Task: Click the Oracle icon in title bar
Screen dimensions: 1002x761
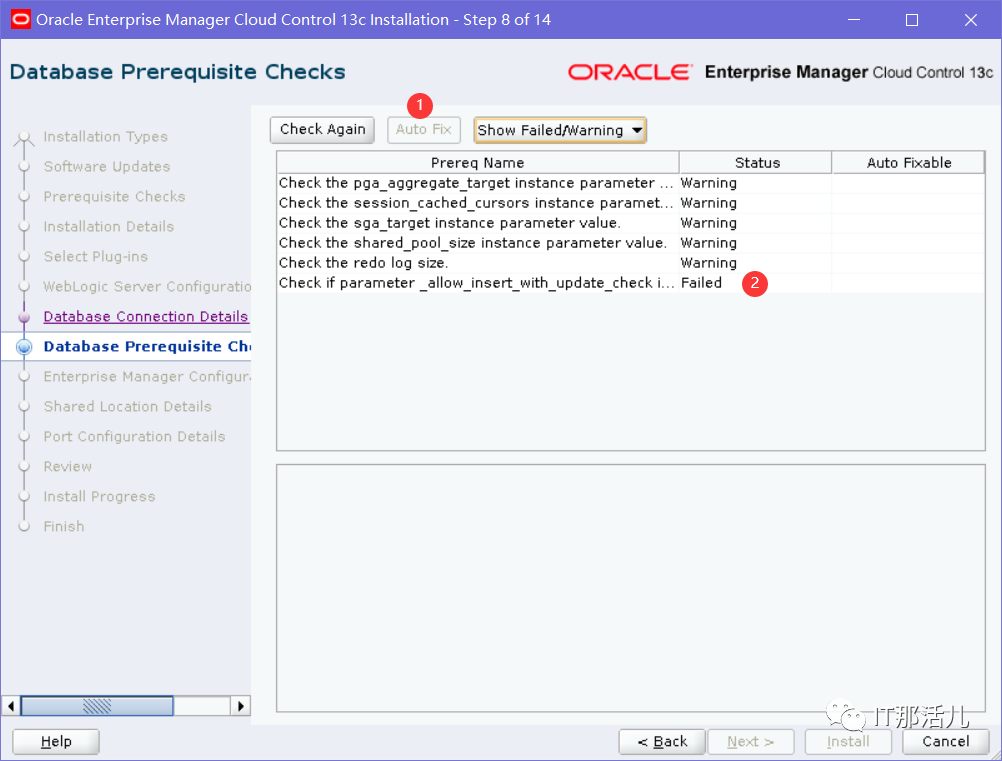Action: tap(20, 20)
